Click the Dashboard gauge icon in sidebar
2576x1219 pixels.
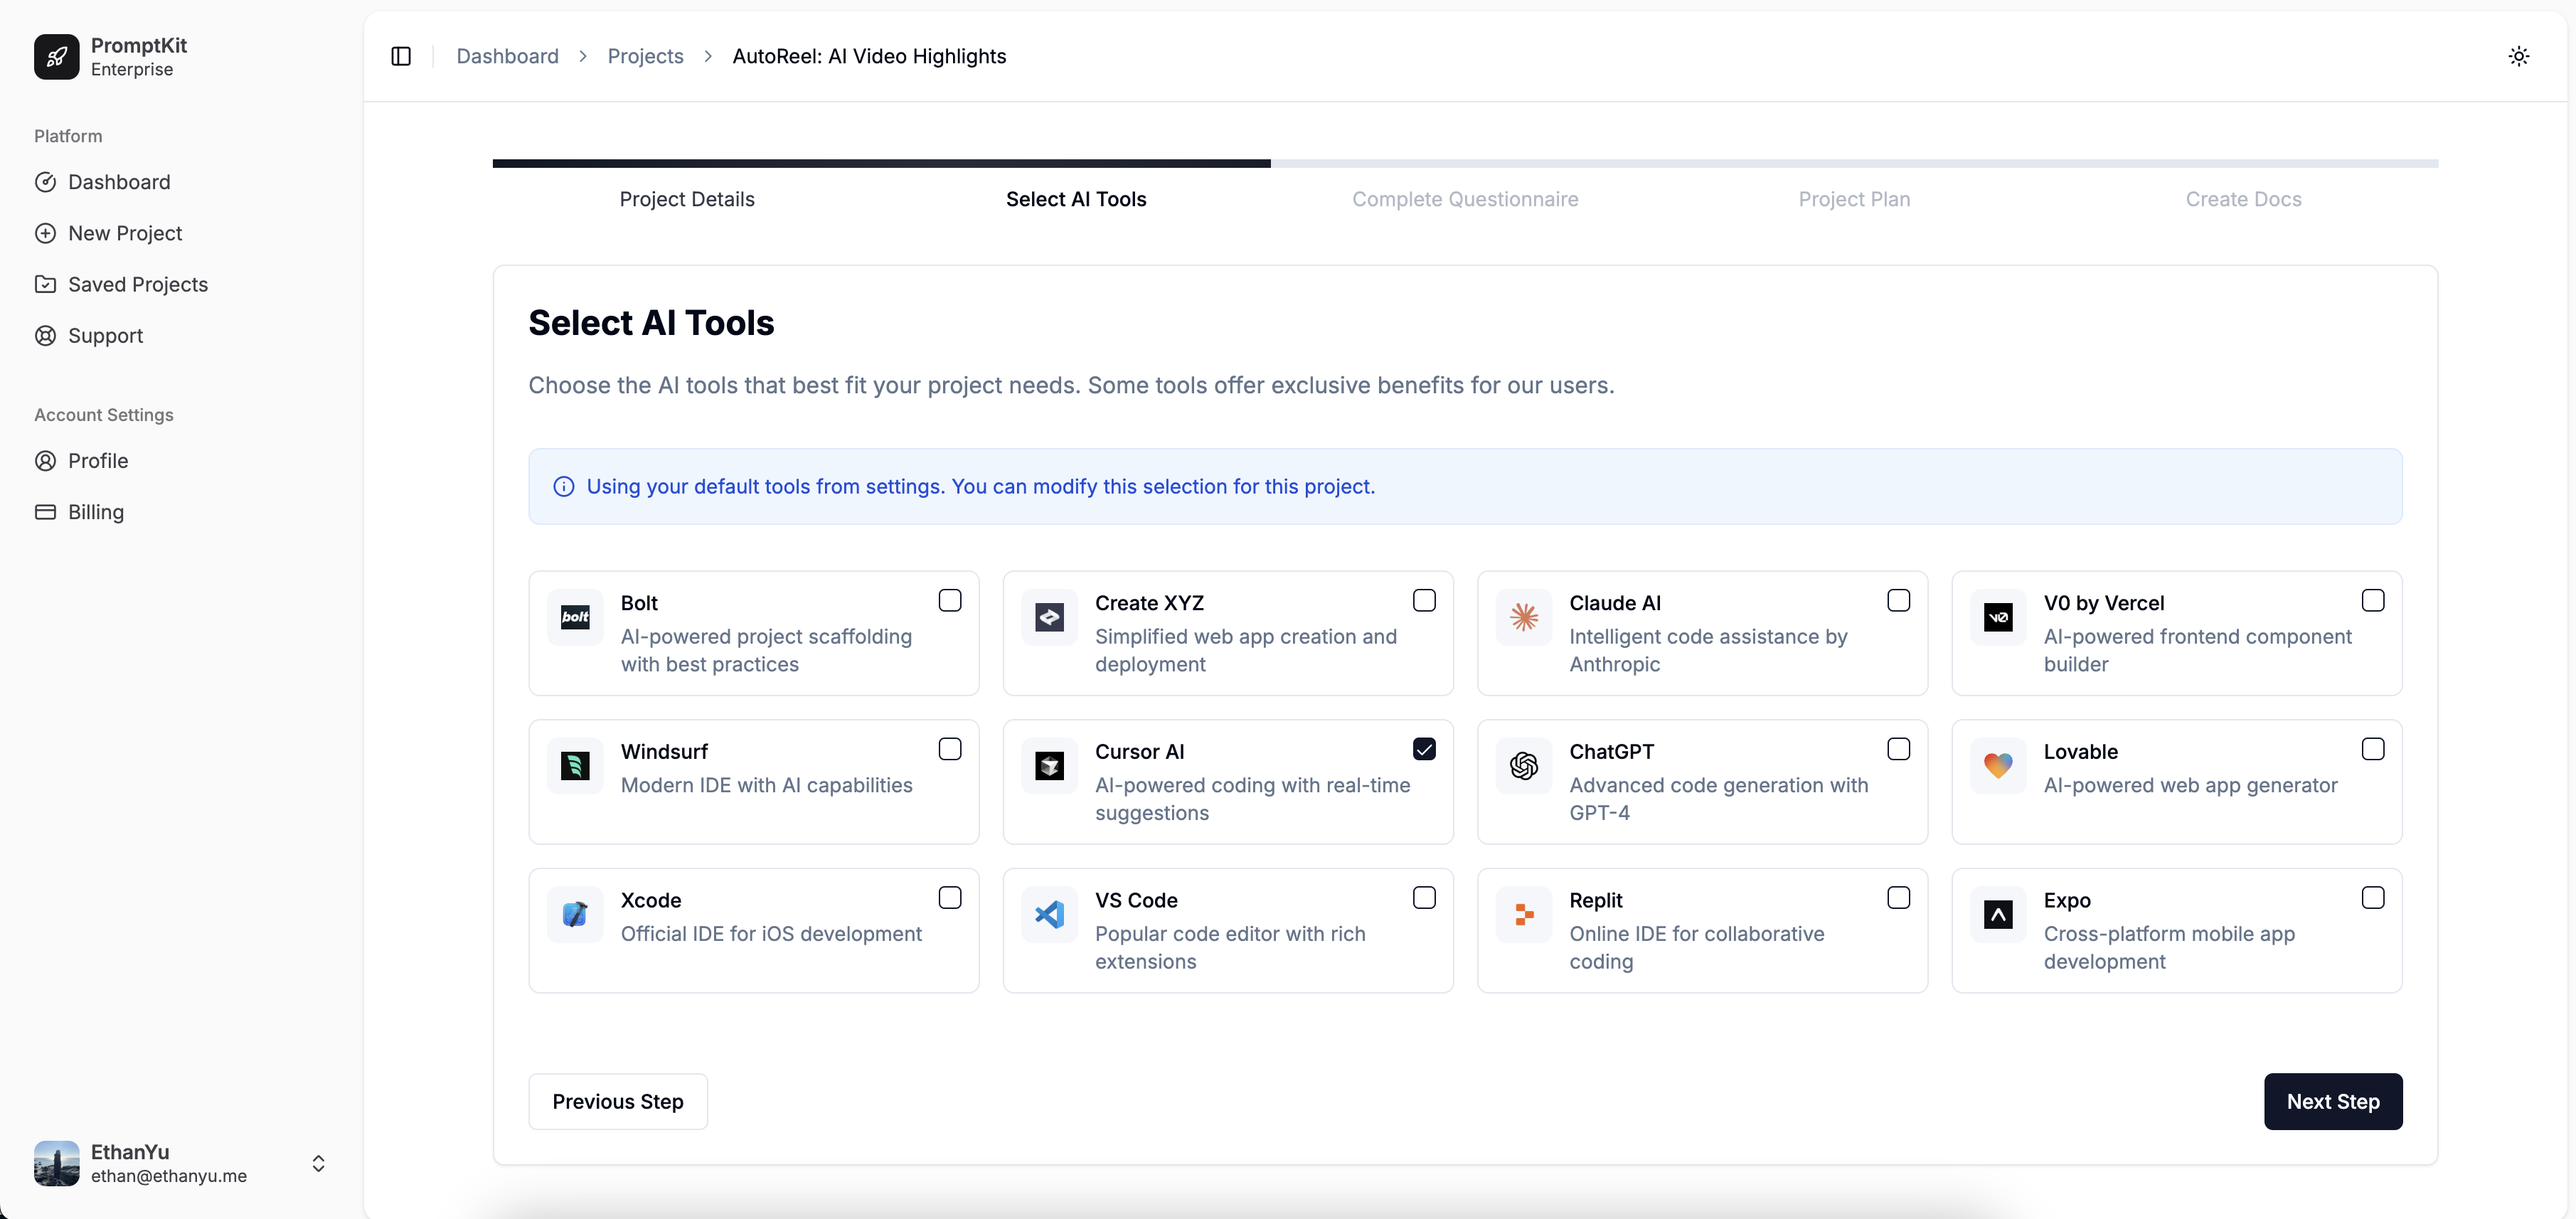click(x=45, y=182)
